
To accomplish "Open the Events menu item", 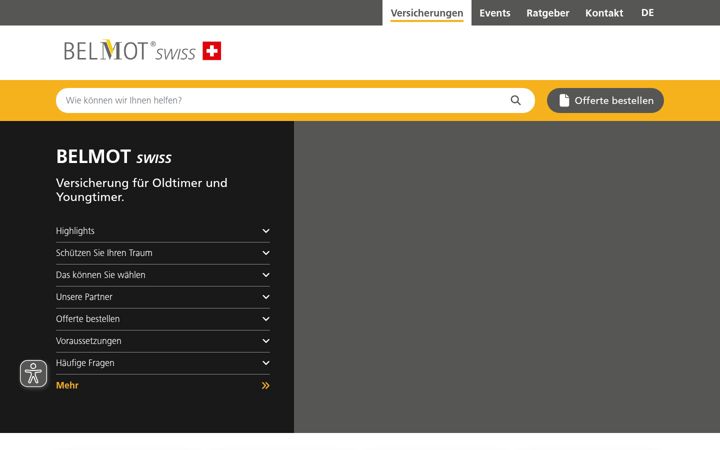I will [495, 13].
